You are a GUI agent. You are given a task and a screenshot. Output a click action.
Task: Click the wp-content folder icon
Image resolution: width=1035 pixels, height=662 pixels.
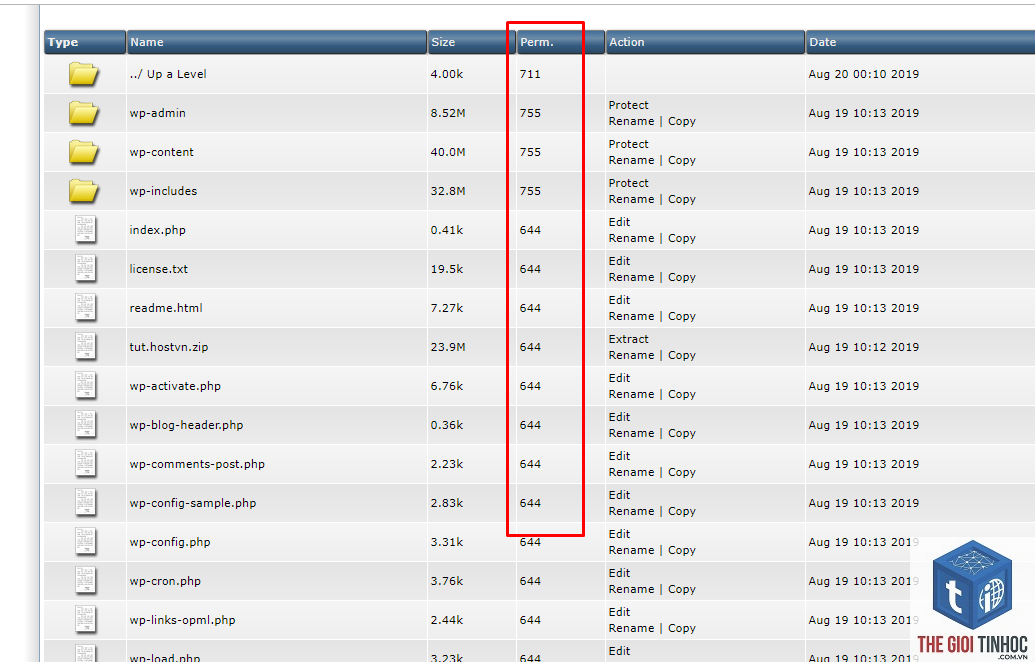tap(84, 151)
